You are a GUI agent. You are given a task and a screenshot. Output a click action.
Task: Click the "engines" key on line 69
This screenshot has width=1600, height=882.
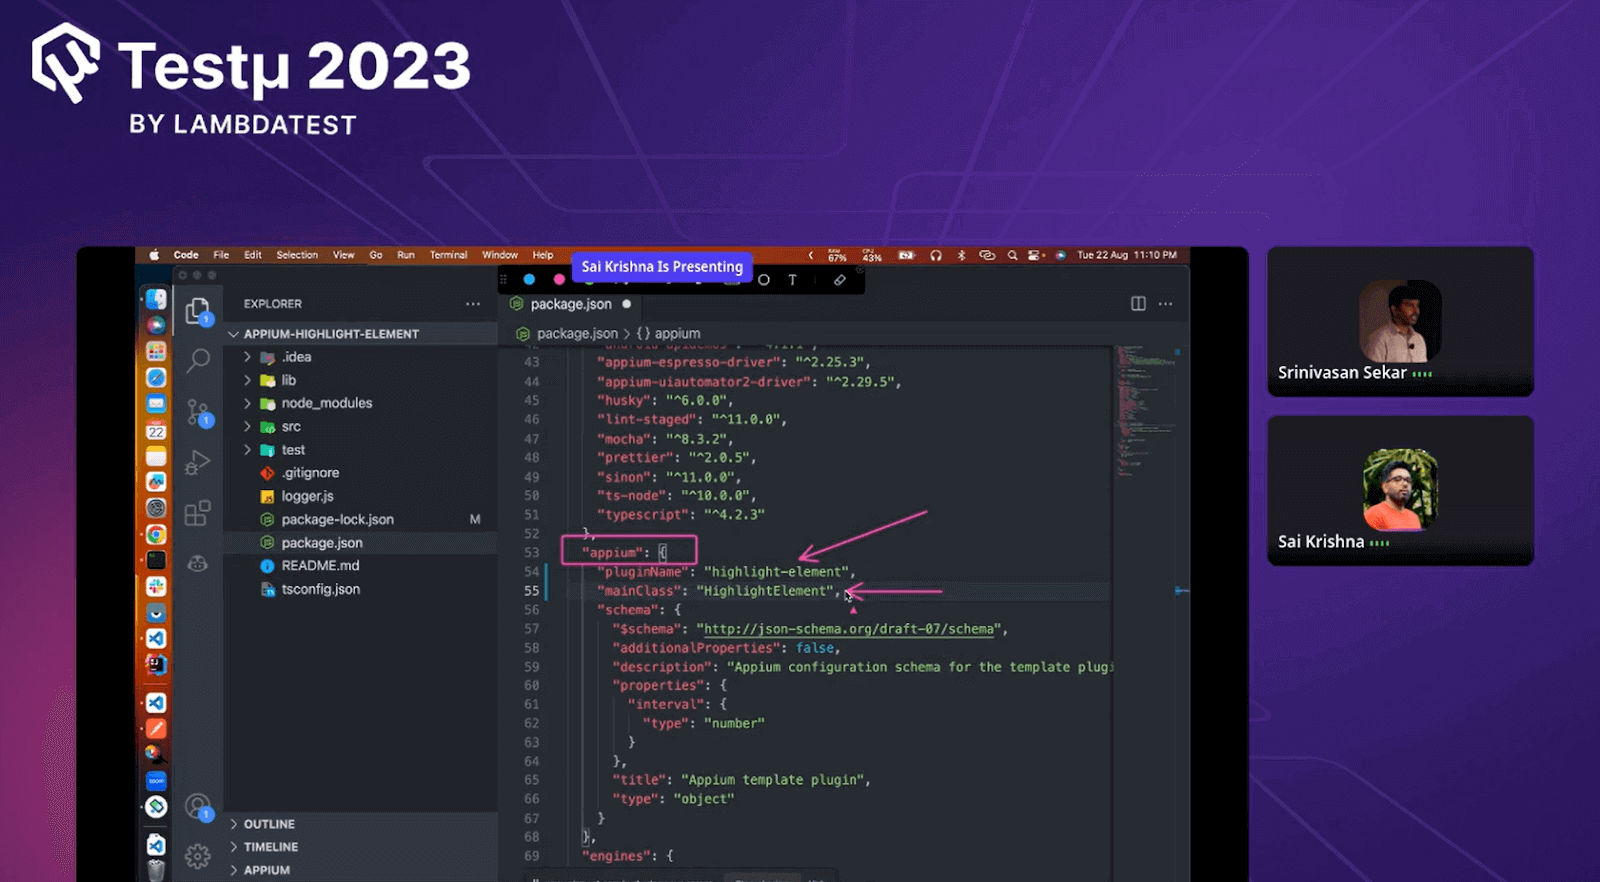615,856
